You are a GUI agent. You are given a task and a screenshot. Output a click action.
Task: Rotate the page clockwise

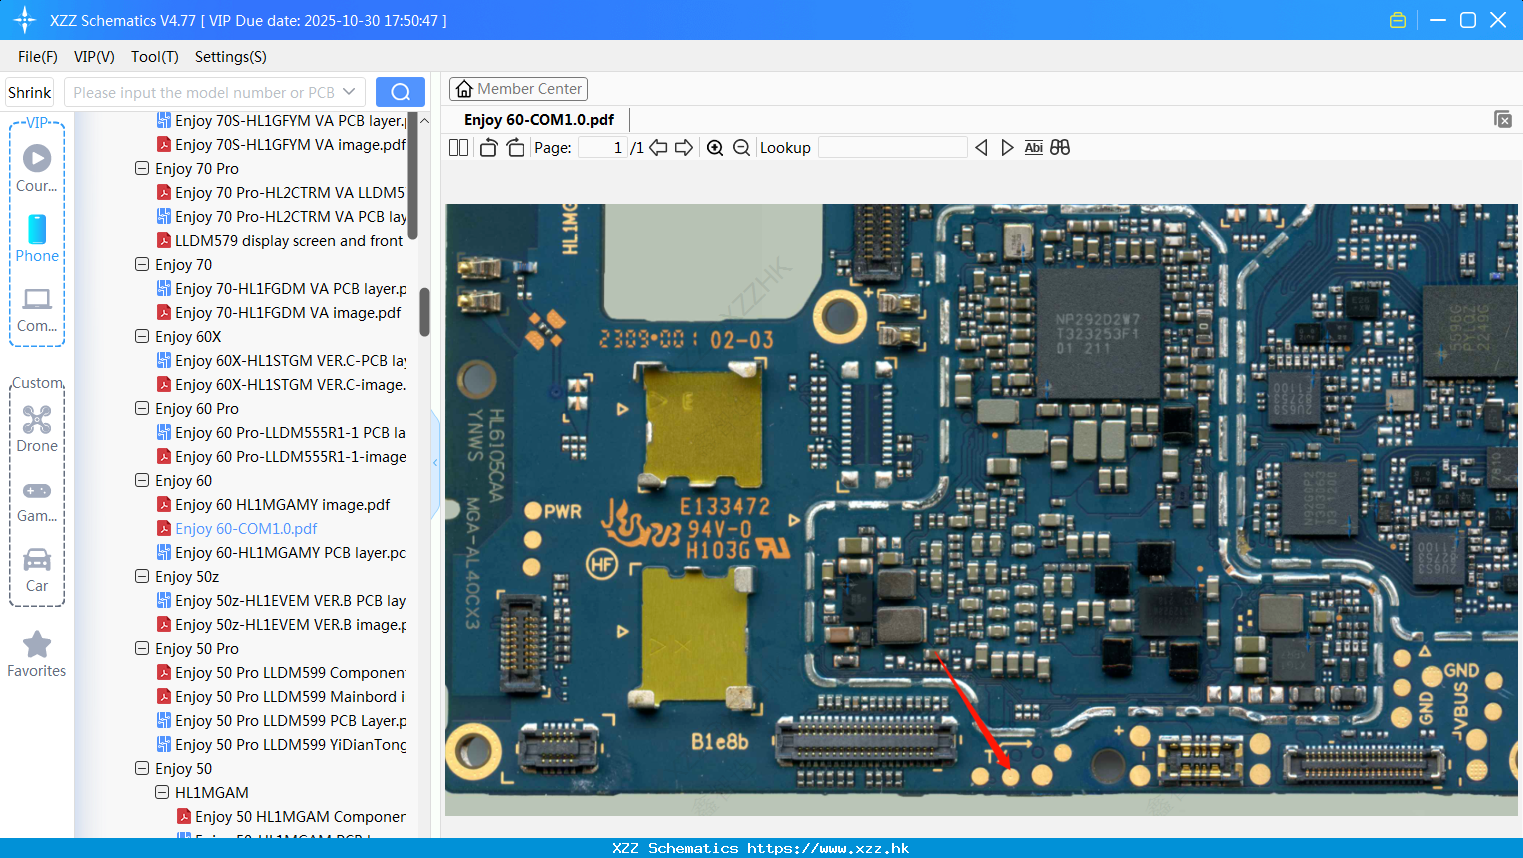(x=515, y=148)
